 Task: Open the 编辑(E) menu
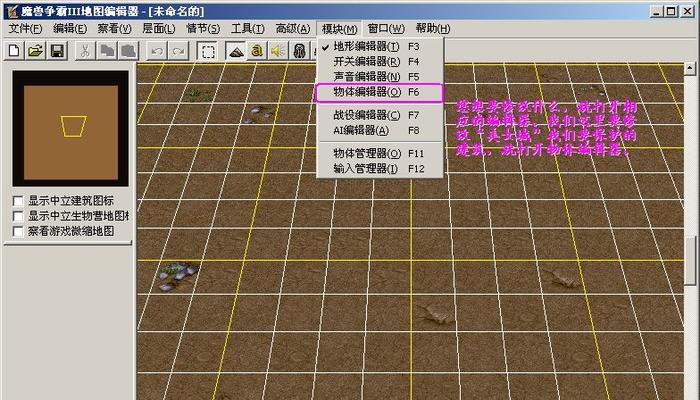point(70,29)
